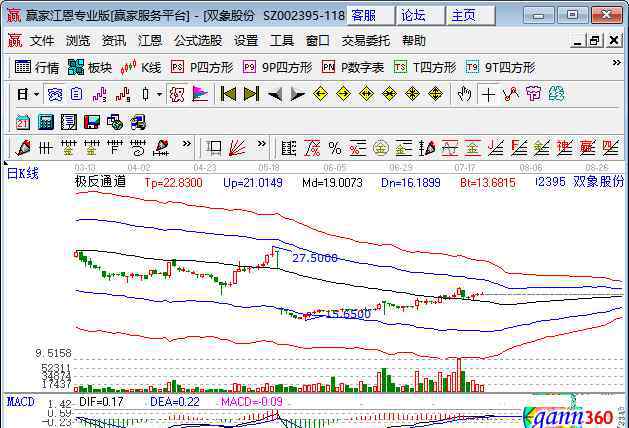The image size is (629, 428).
Task: Click the 主页 homepage button
Action: [471, 16]
